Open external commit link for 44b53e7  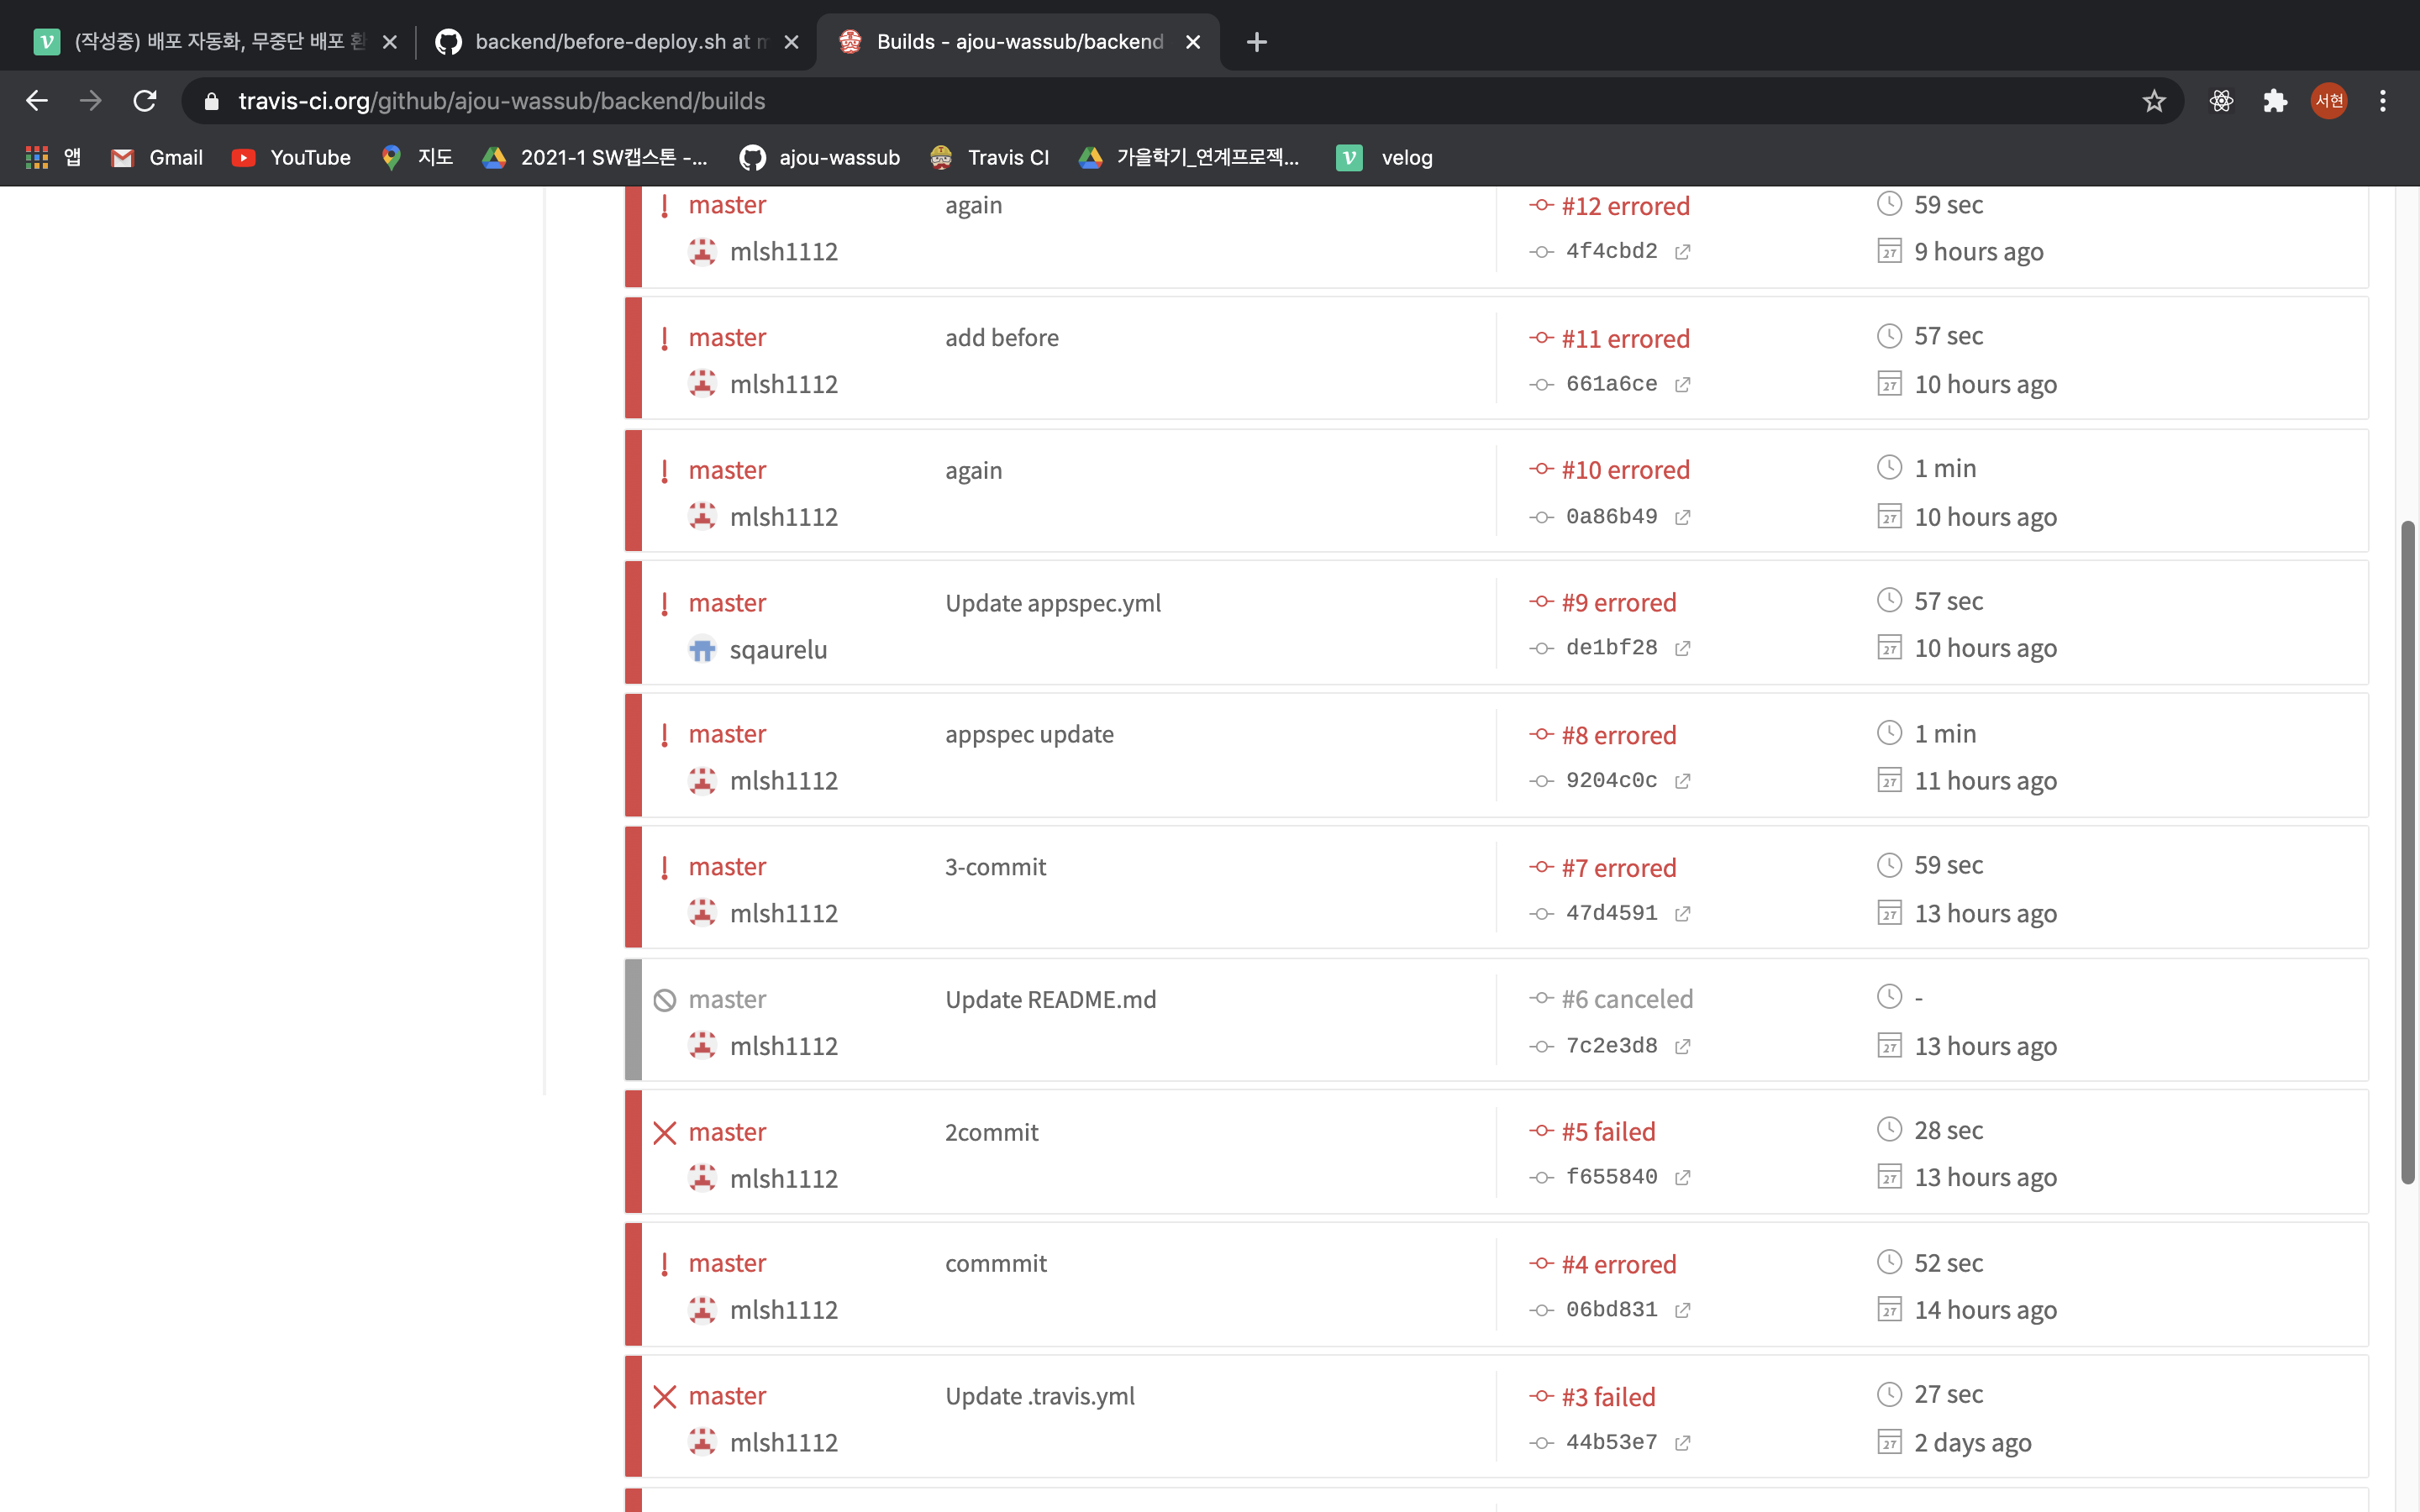[x=1683, y=1443]
